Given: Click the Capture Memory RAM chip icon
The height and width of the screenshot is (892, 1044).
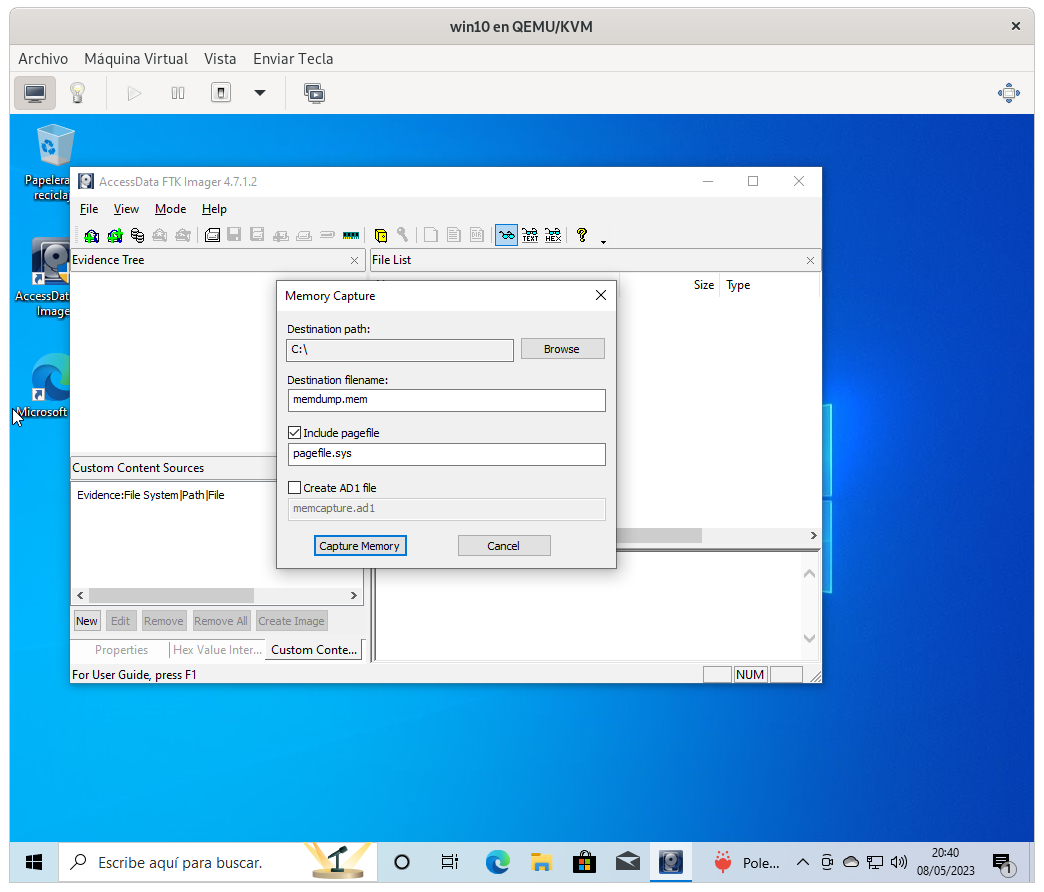Looking at the screenshot, I should (x=350, y=236).
